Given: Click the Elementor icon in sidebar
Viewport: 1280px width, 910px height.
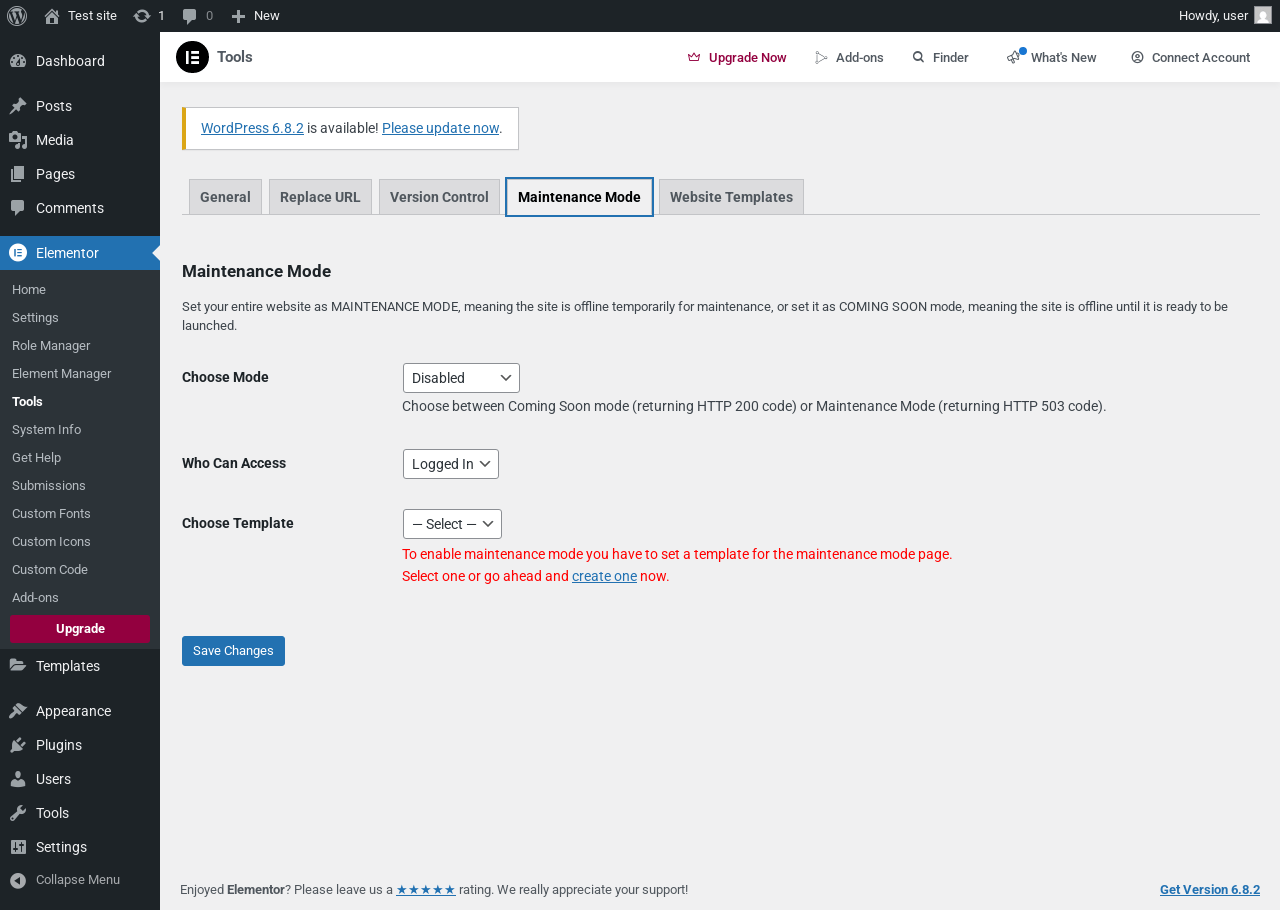Looking at the screenshot, I should coord(18,253).
